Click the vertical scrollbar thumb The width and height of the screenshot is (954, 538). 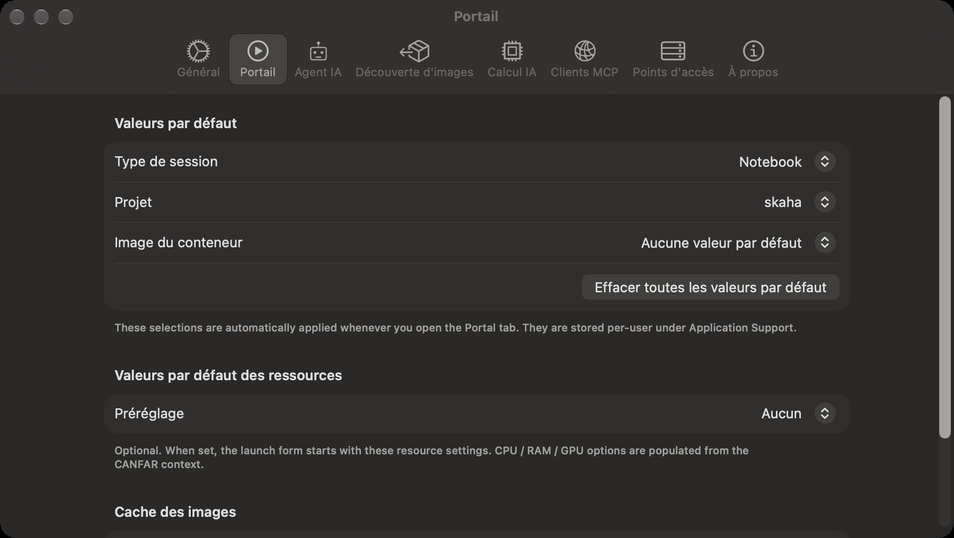tap(944, 267)
